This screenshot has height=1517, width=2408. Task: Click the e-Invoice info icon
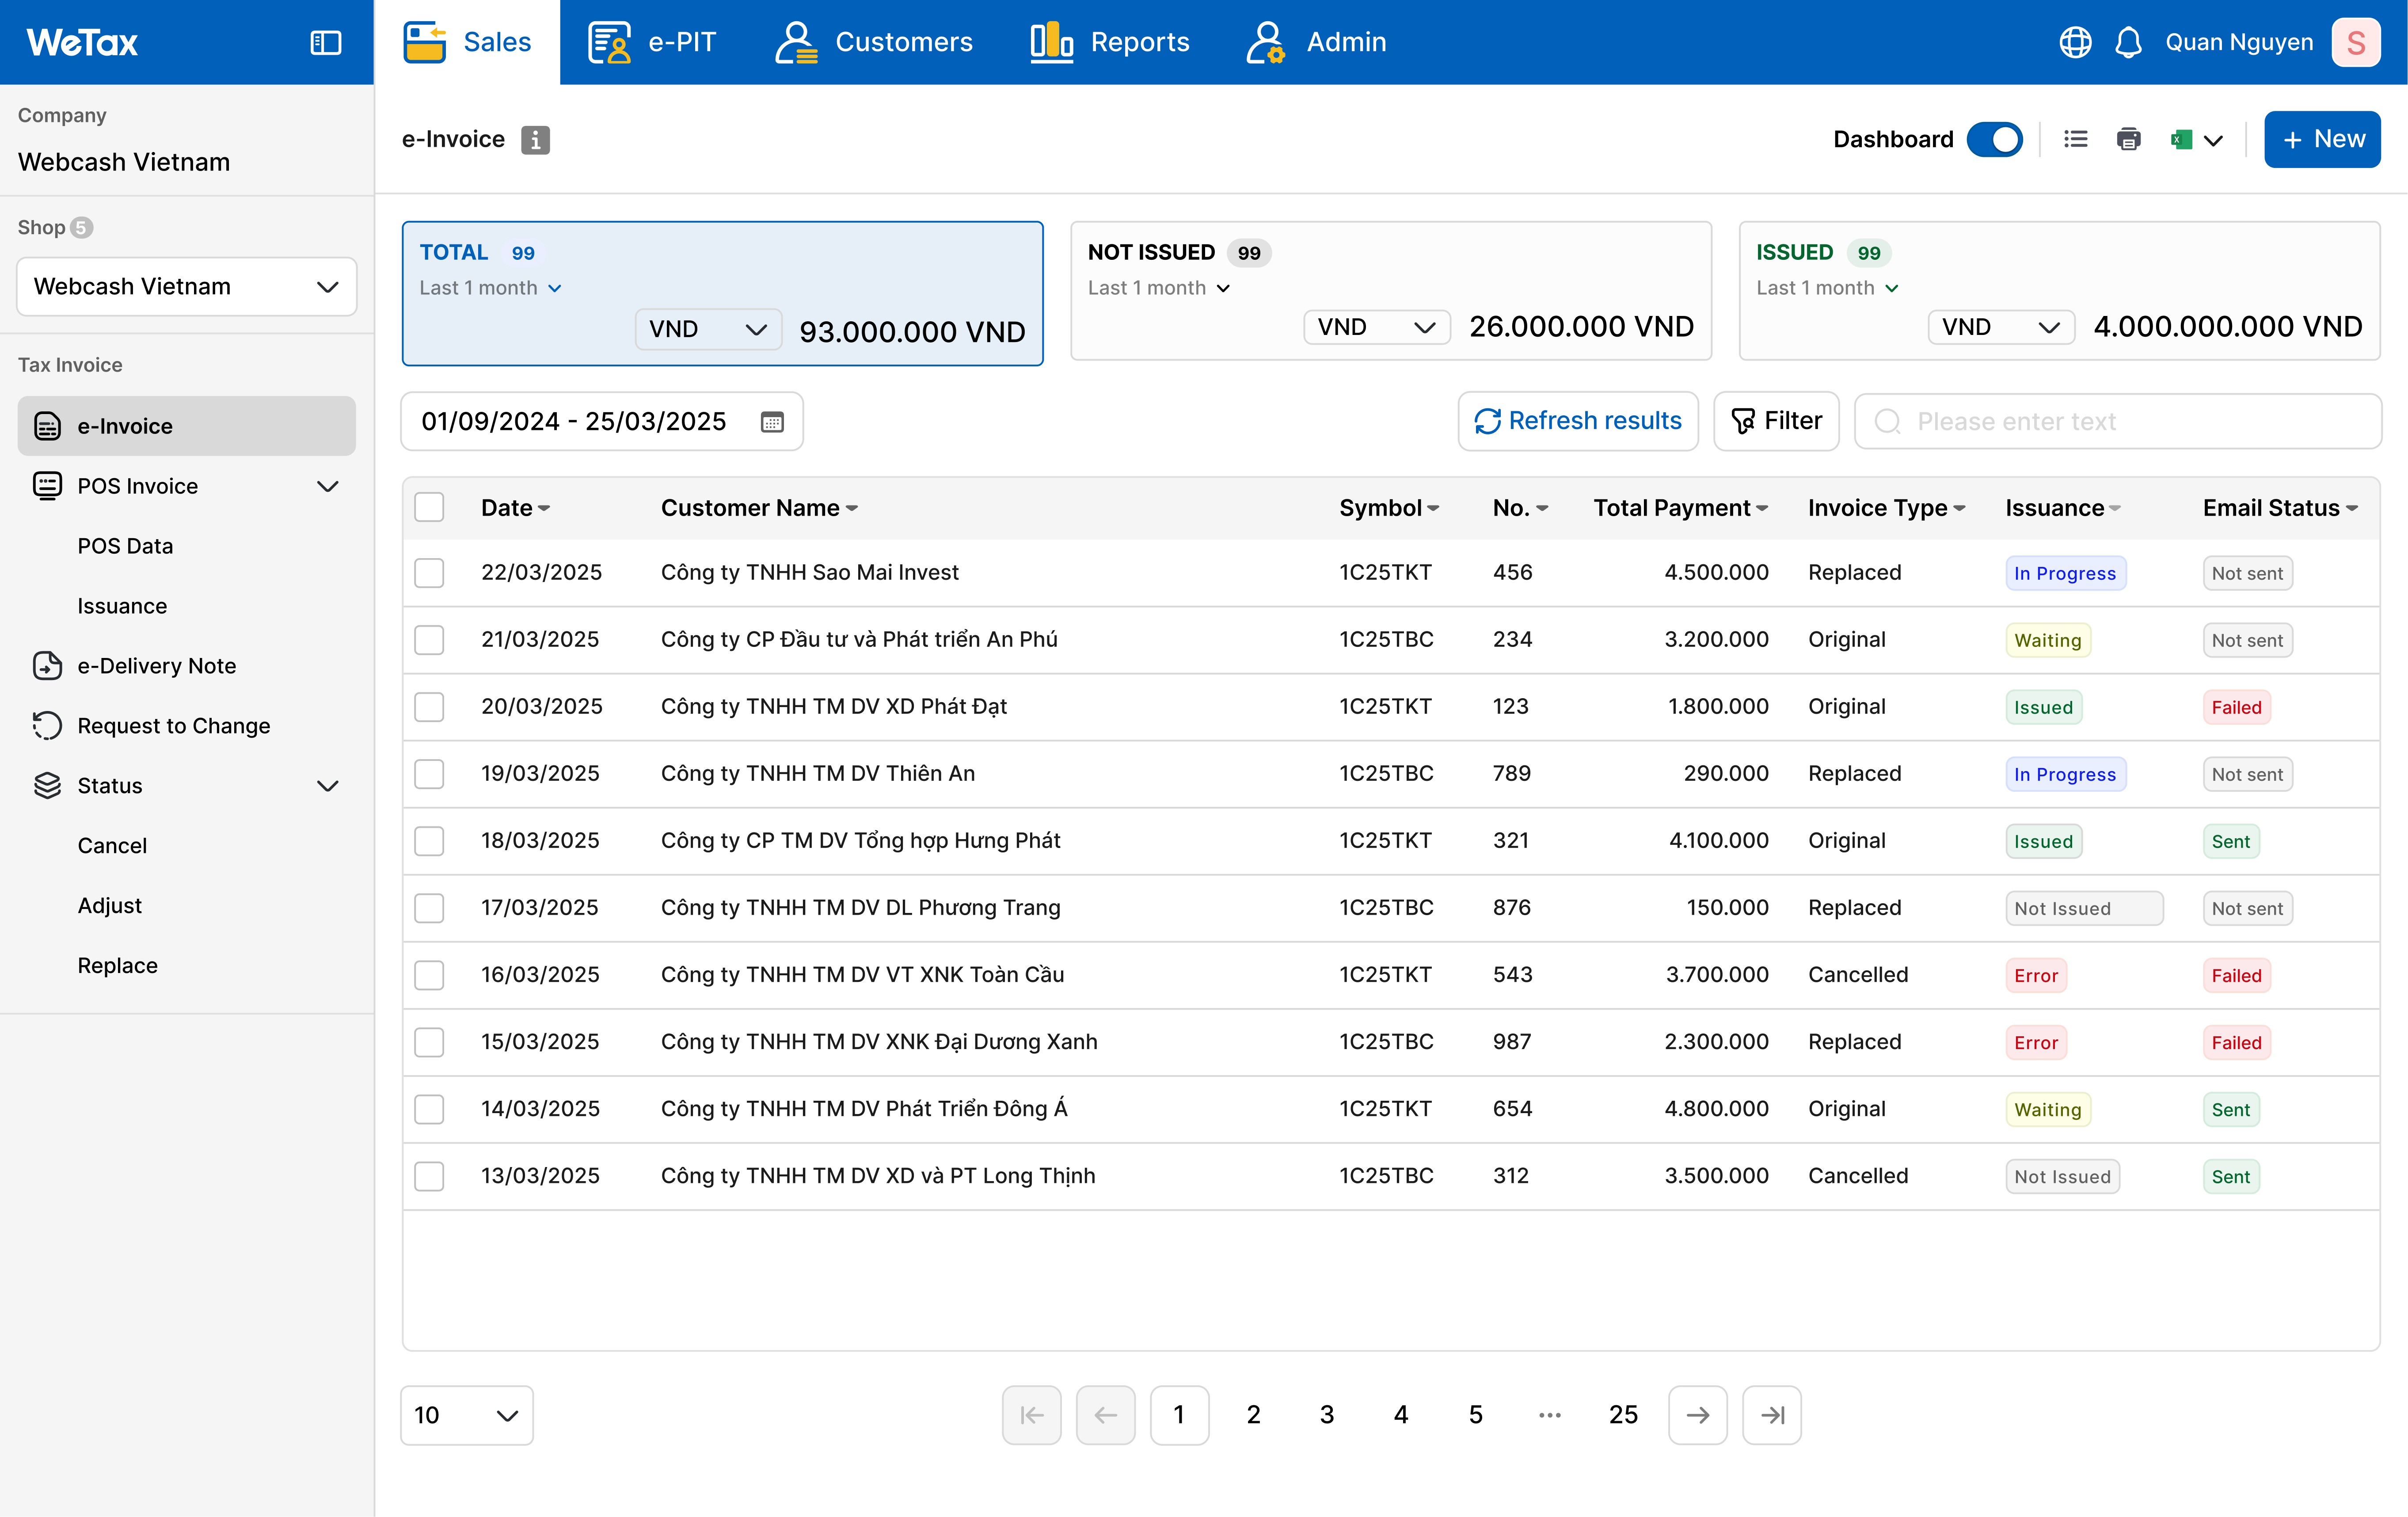coord(535,140)
